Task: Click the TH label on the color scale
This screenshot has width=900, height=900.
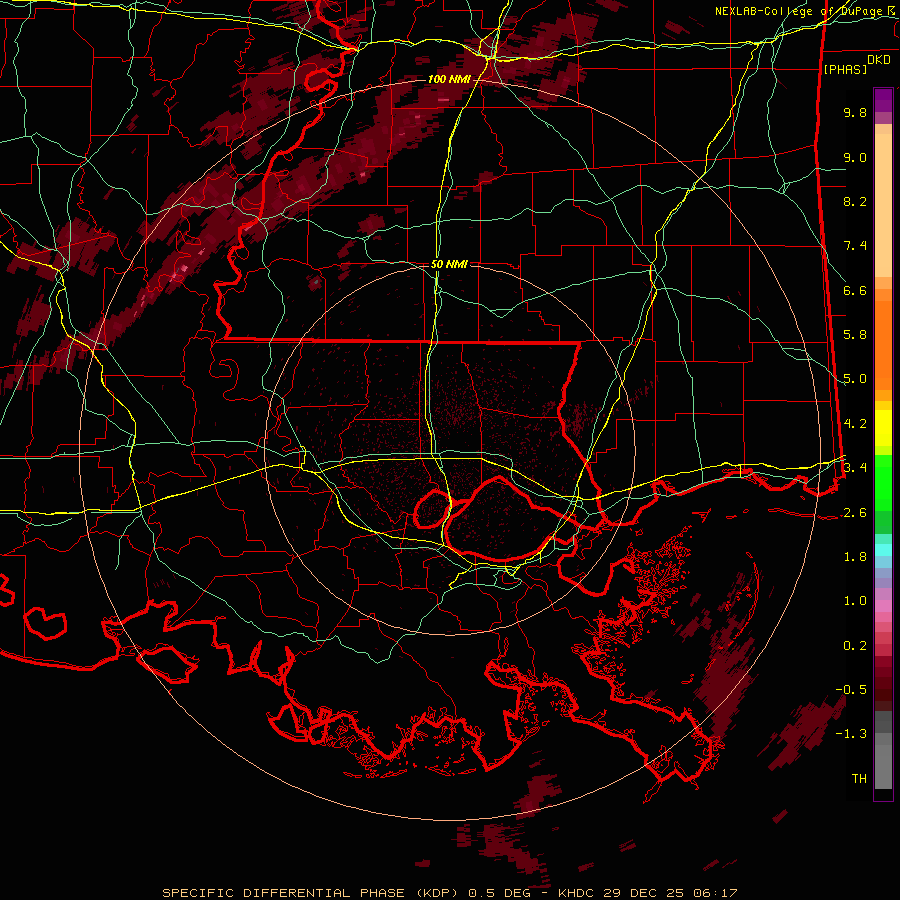Action: click(x=859, y=779)
